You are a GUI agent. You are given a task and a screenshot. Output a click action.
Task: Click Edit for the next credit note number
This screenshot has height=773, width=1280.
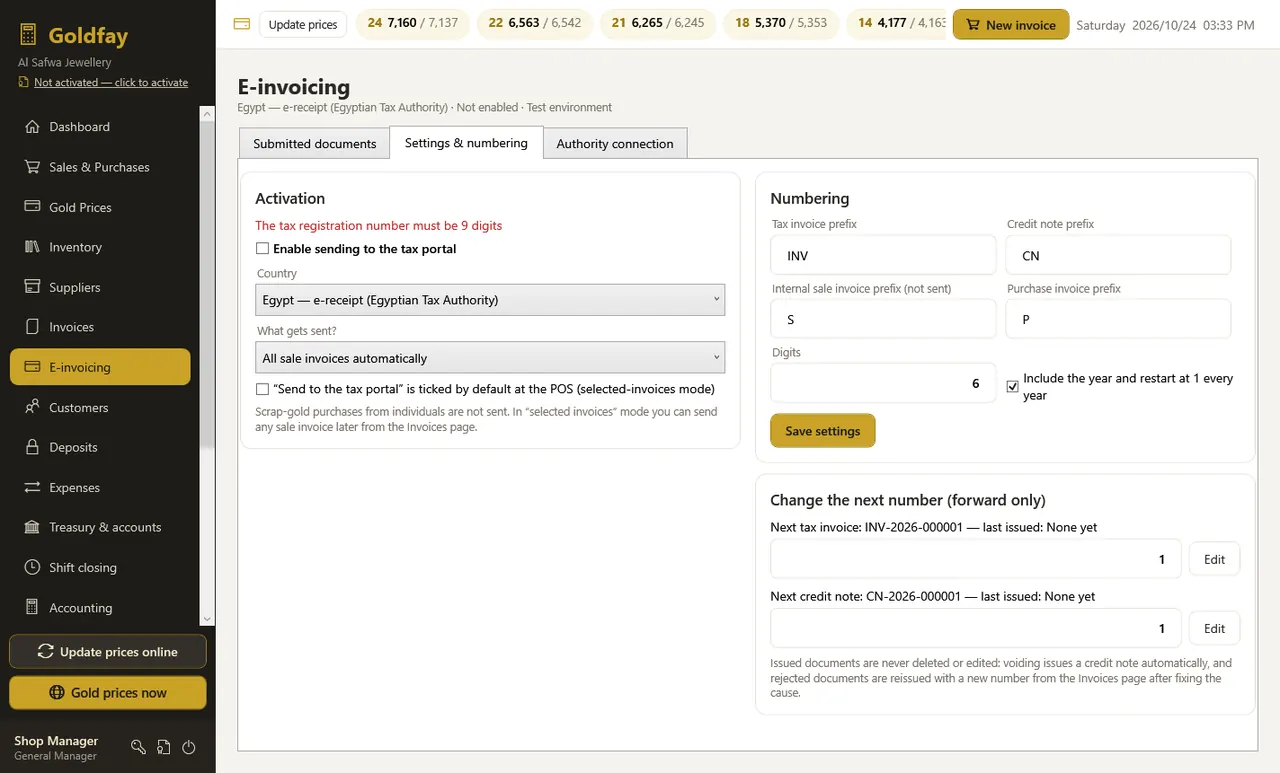pos(1214,628)
